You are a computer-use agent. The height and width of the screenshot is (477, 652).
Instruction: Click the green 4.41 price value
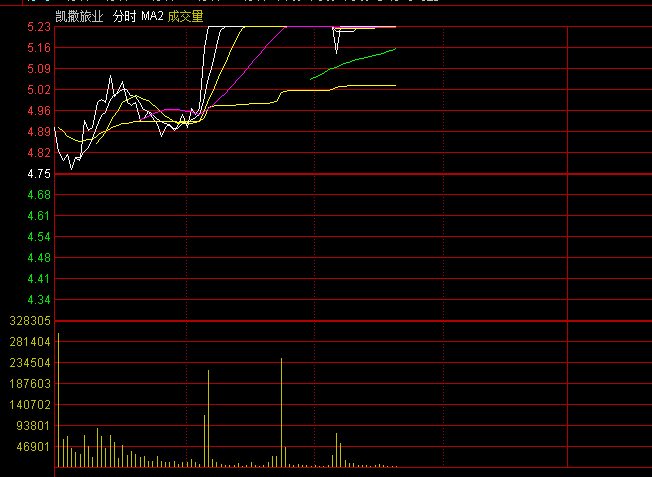[x=39, y=279]
